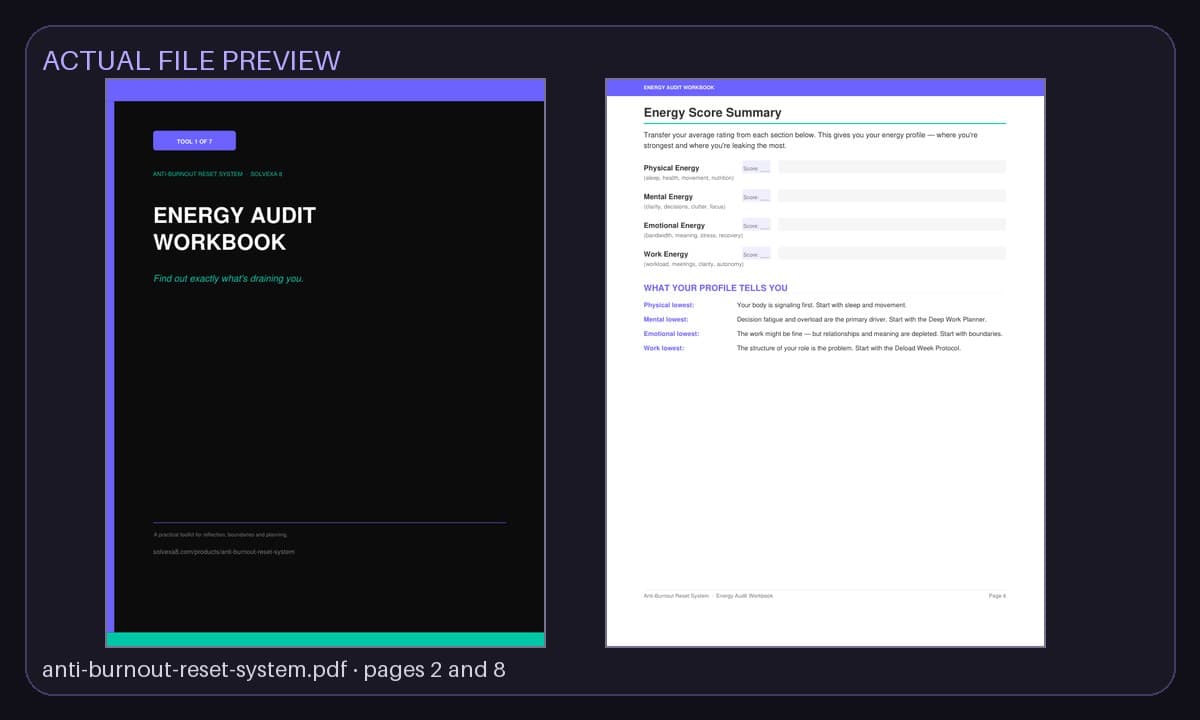This screenshot has width=1200, height=720.
Task: Click the wide notes field beside Physical Energy
Action: [892, 167]
